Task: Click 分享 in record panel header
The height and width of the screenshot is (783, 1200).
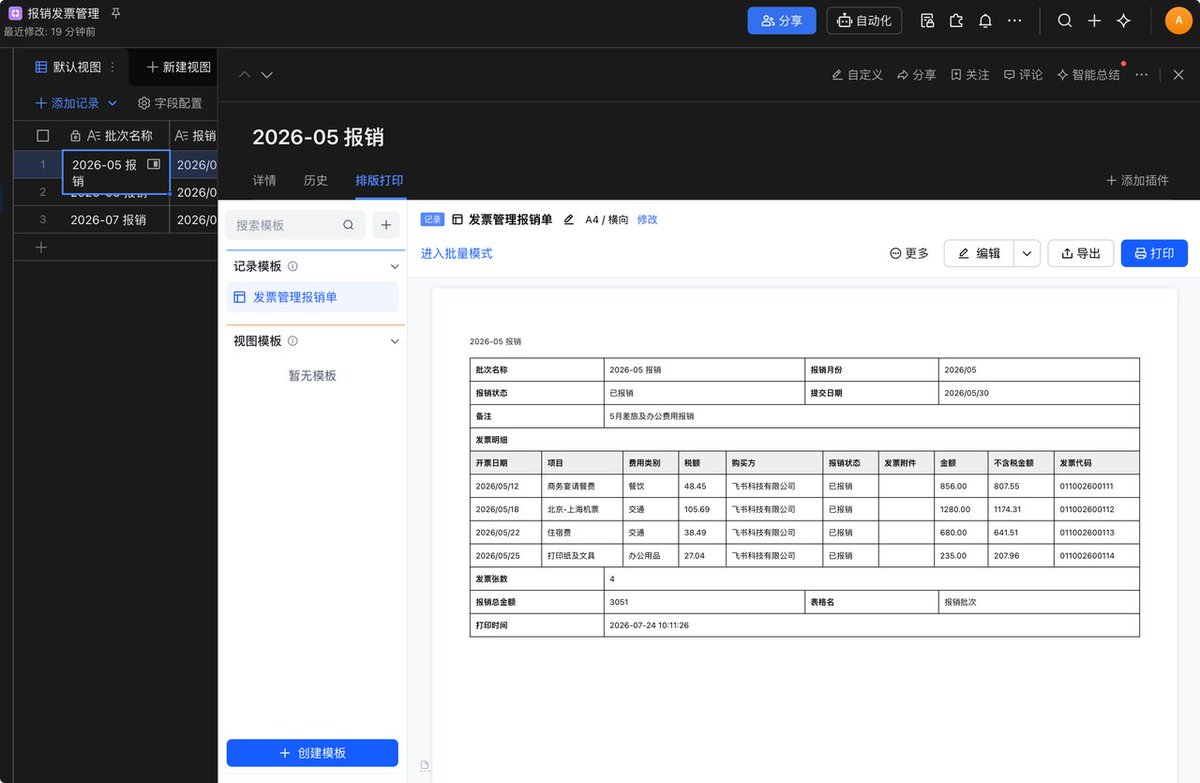Action: click(x=916, y=75)
